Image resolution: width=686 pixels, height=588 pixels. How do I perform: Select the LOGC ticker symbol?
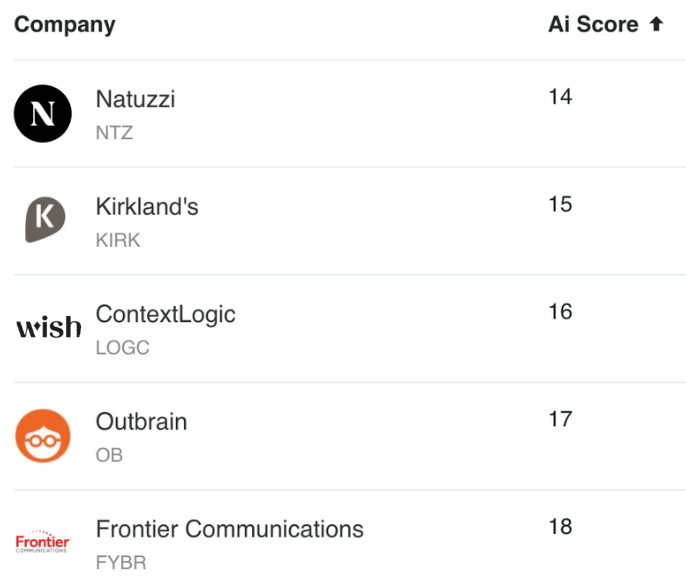(122, 348)
